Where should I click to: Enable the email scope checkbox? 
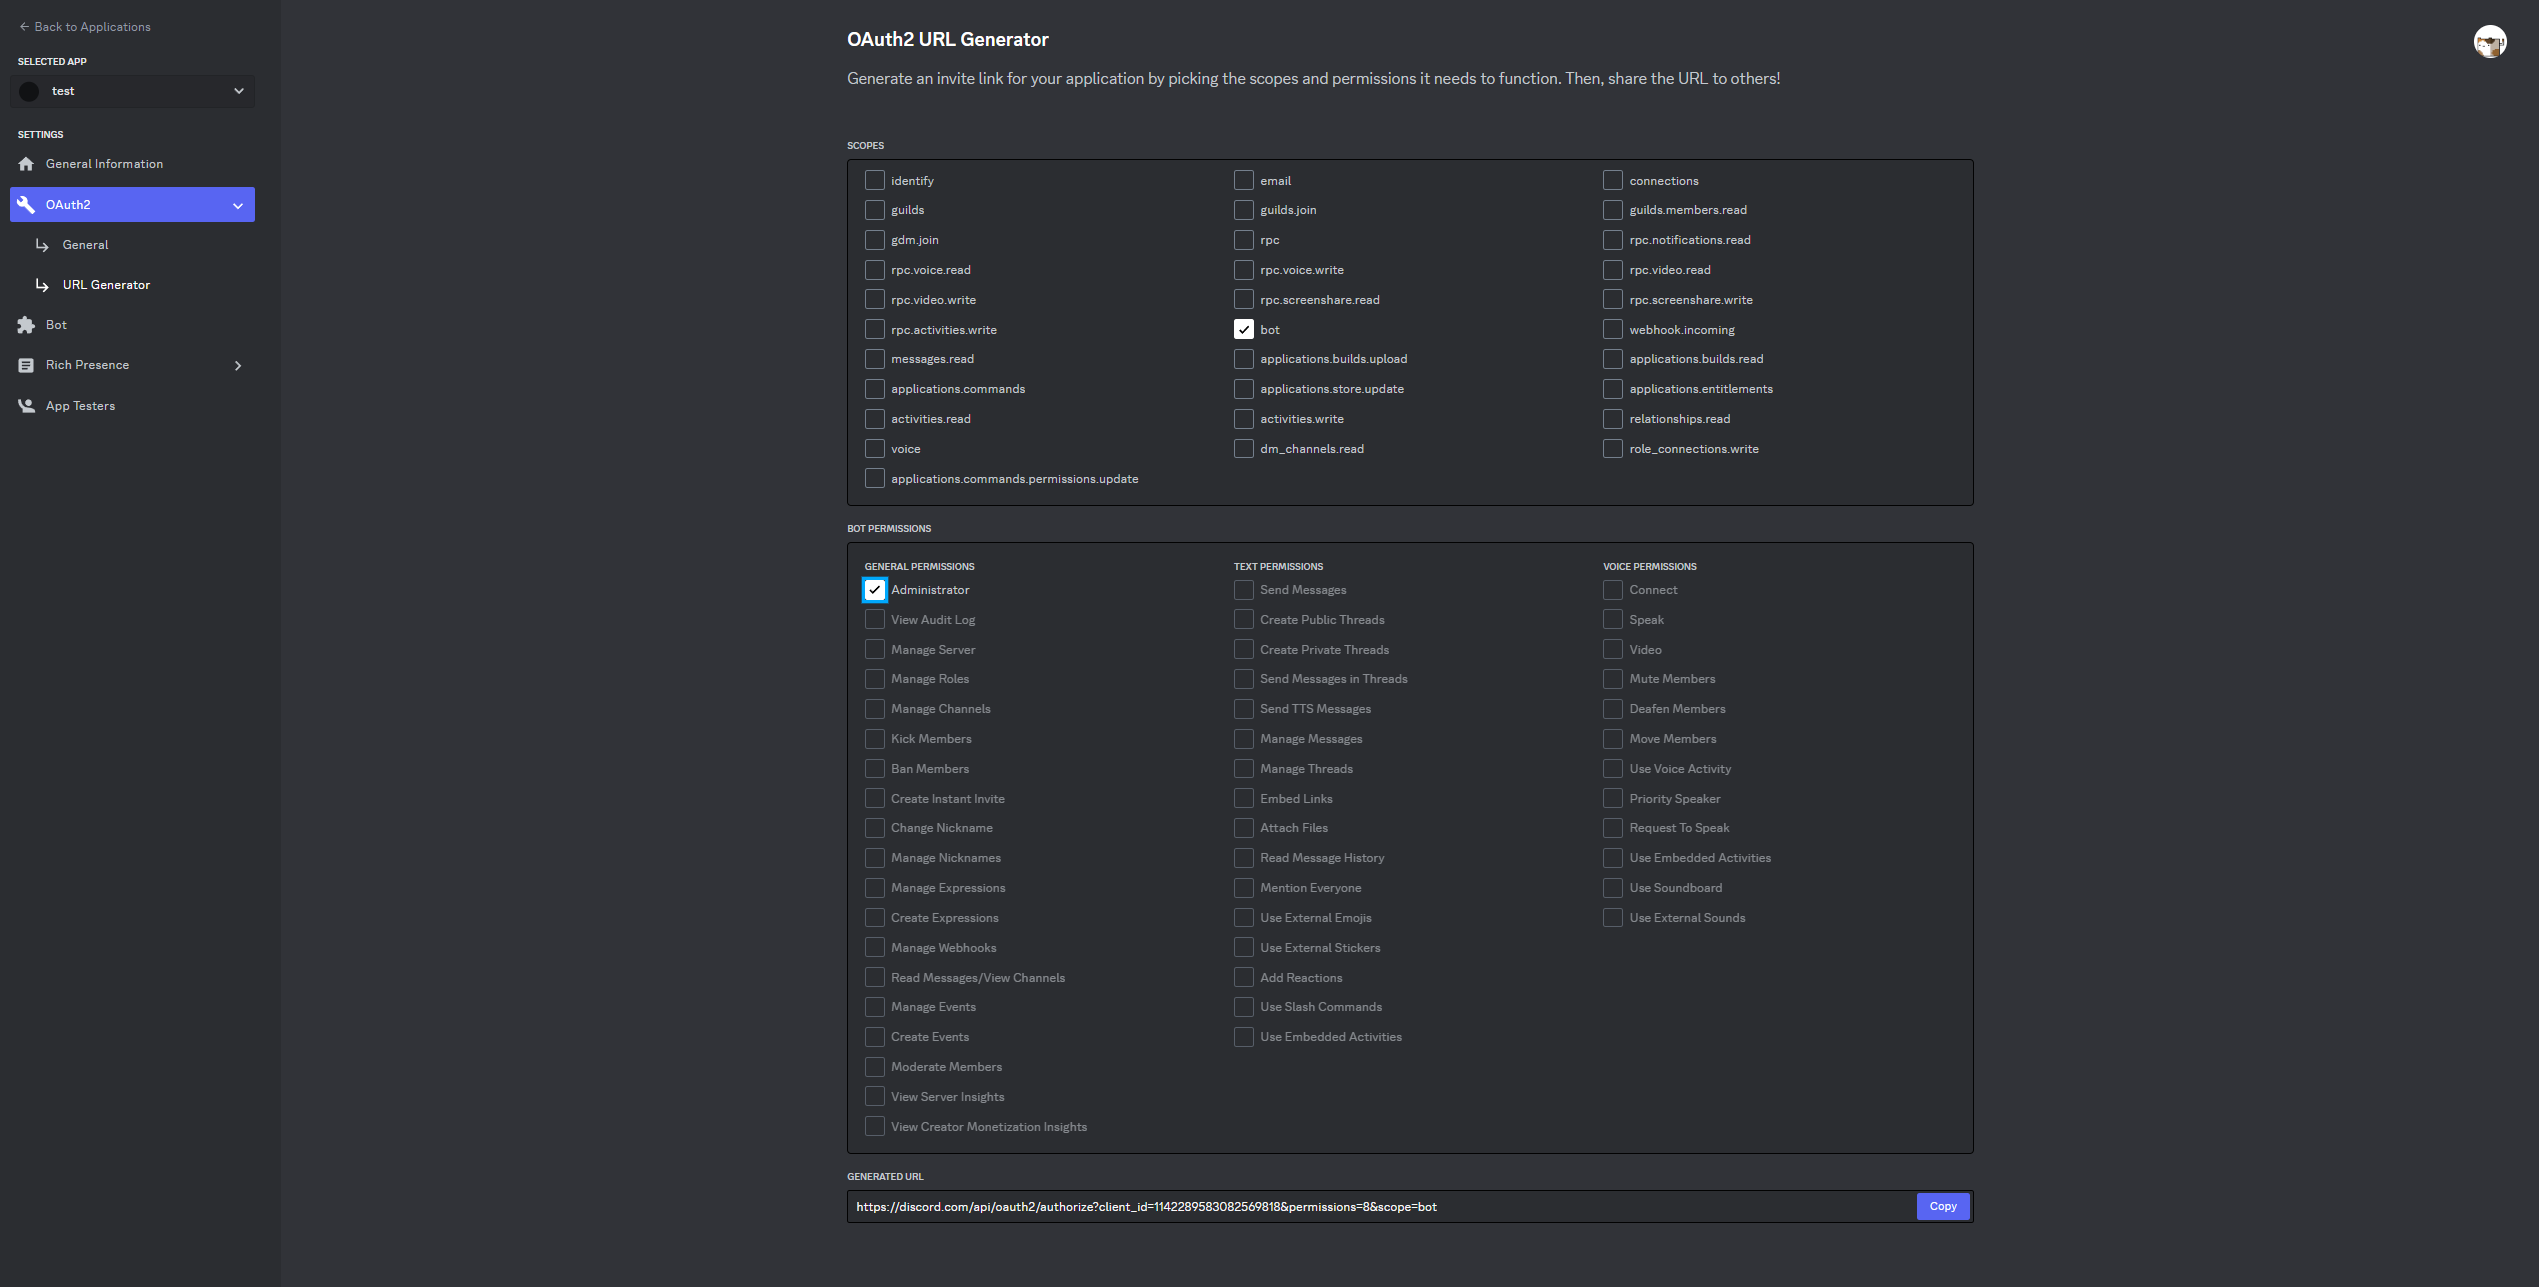click(x=1243, y=180)
